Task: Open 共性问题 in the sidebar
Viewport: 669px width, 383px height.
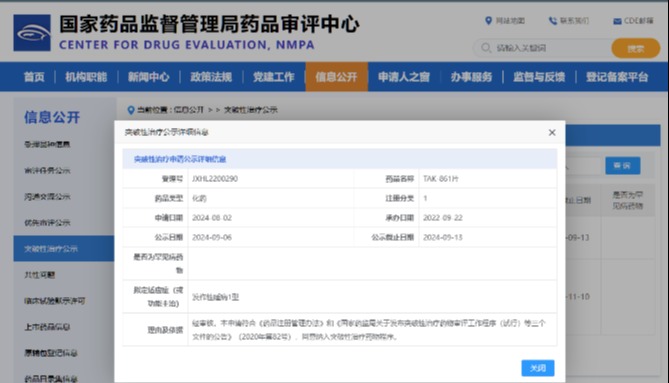Action: 40,275
